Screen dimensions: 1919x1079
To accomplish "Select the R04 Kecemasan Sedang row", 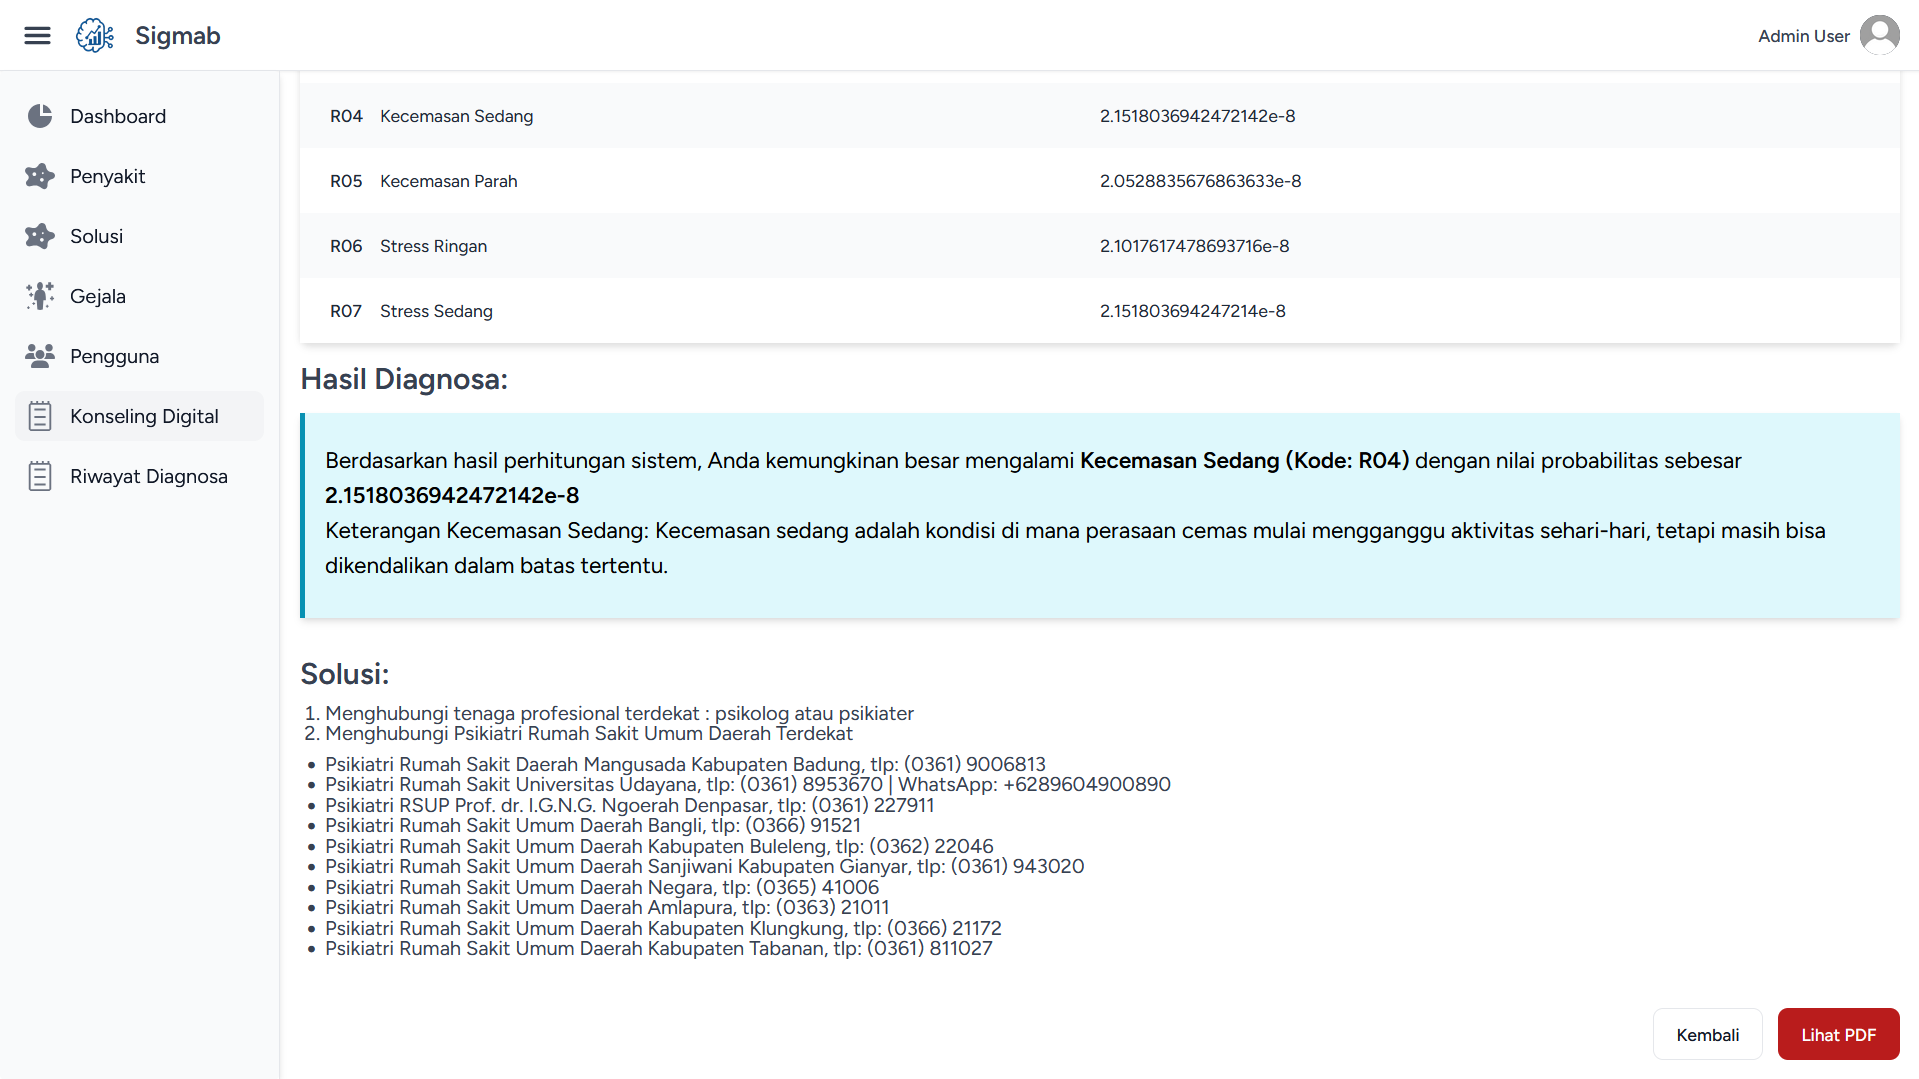I will coord(1098,116).
